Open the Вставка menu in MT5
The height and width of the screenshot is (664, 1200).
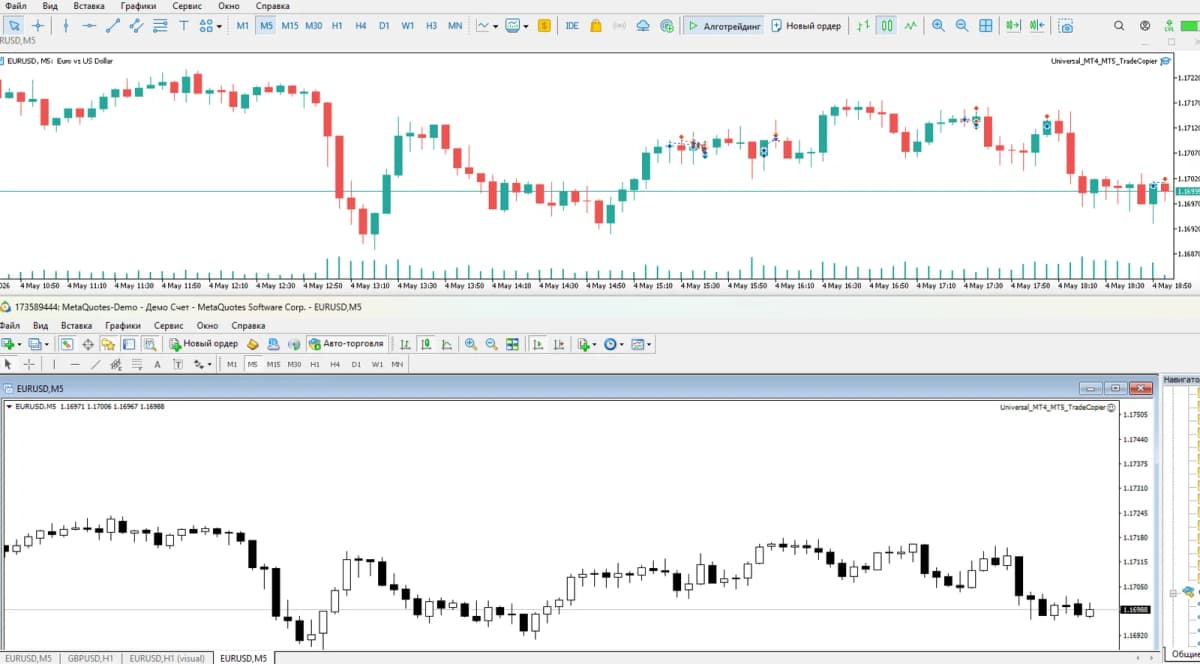click(x=89, y=6)
